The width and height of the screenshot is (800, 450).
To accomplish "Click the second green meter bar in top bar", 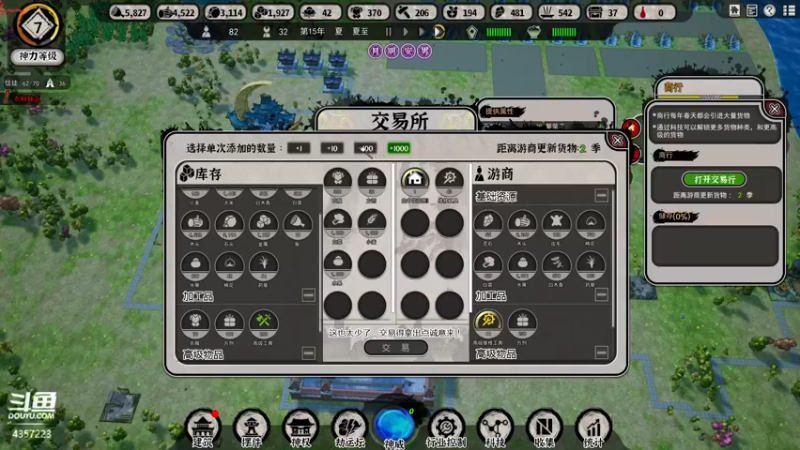I will (x=564, y=32).
